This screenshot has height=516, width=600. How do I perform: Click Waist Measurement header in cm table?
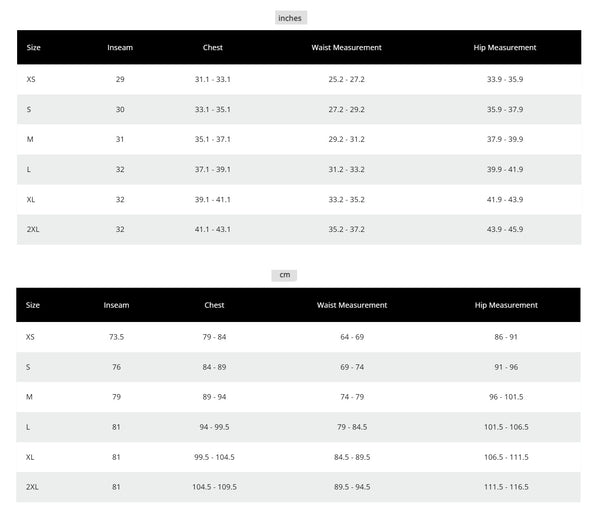[352, 305]
